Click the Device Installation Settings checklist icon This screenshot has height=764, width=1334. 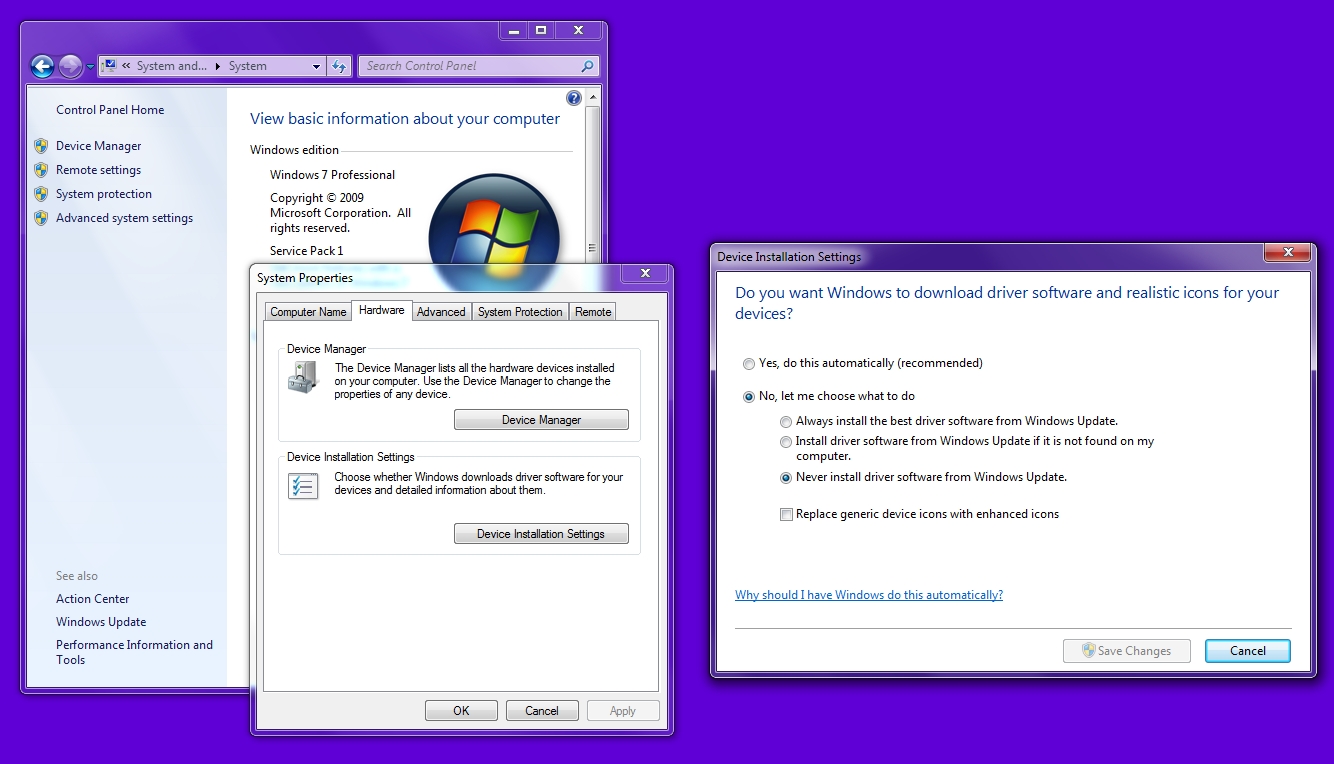pos(303,486)
